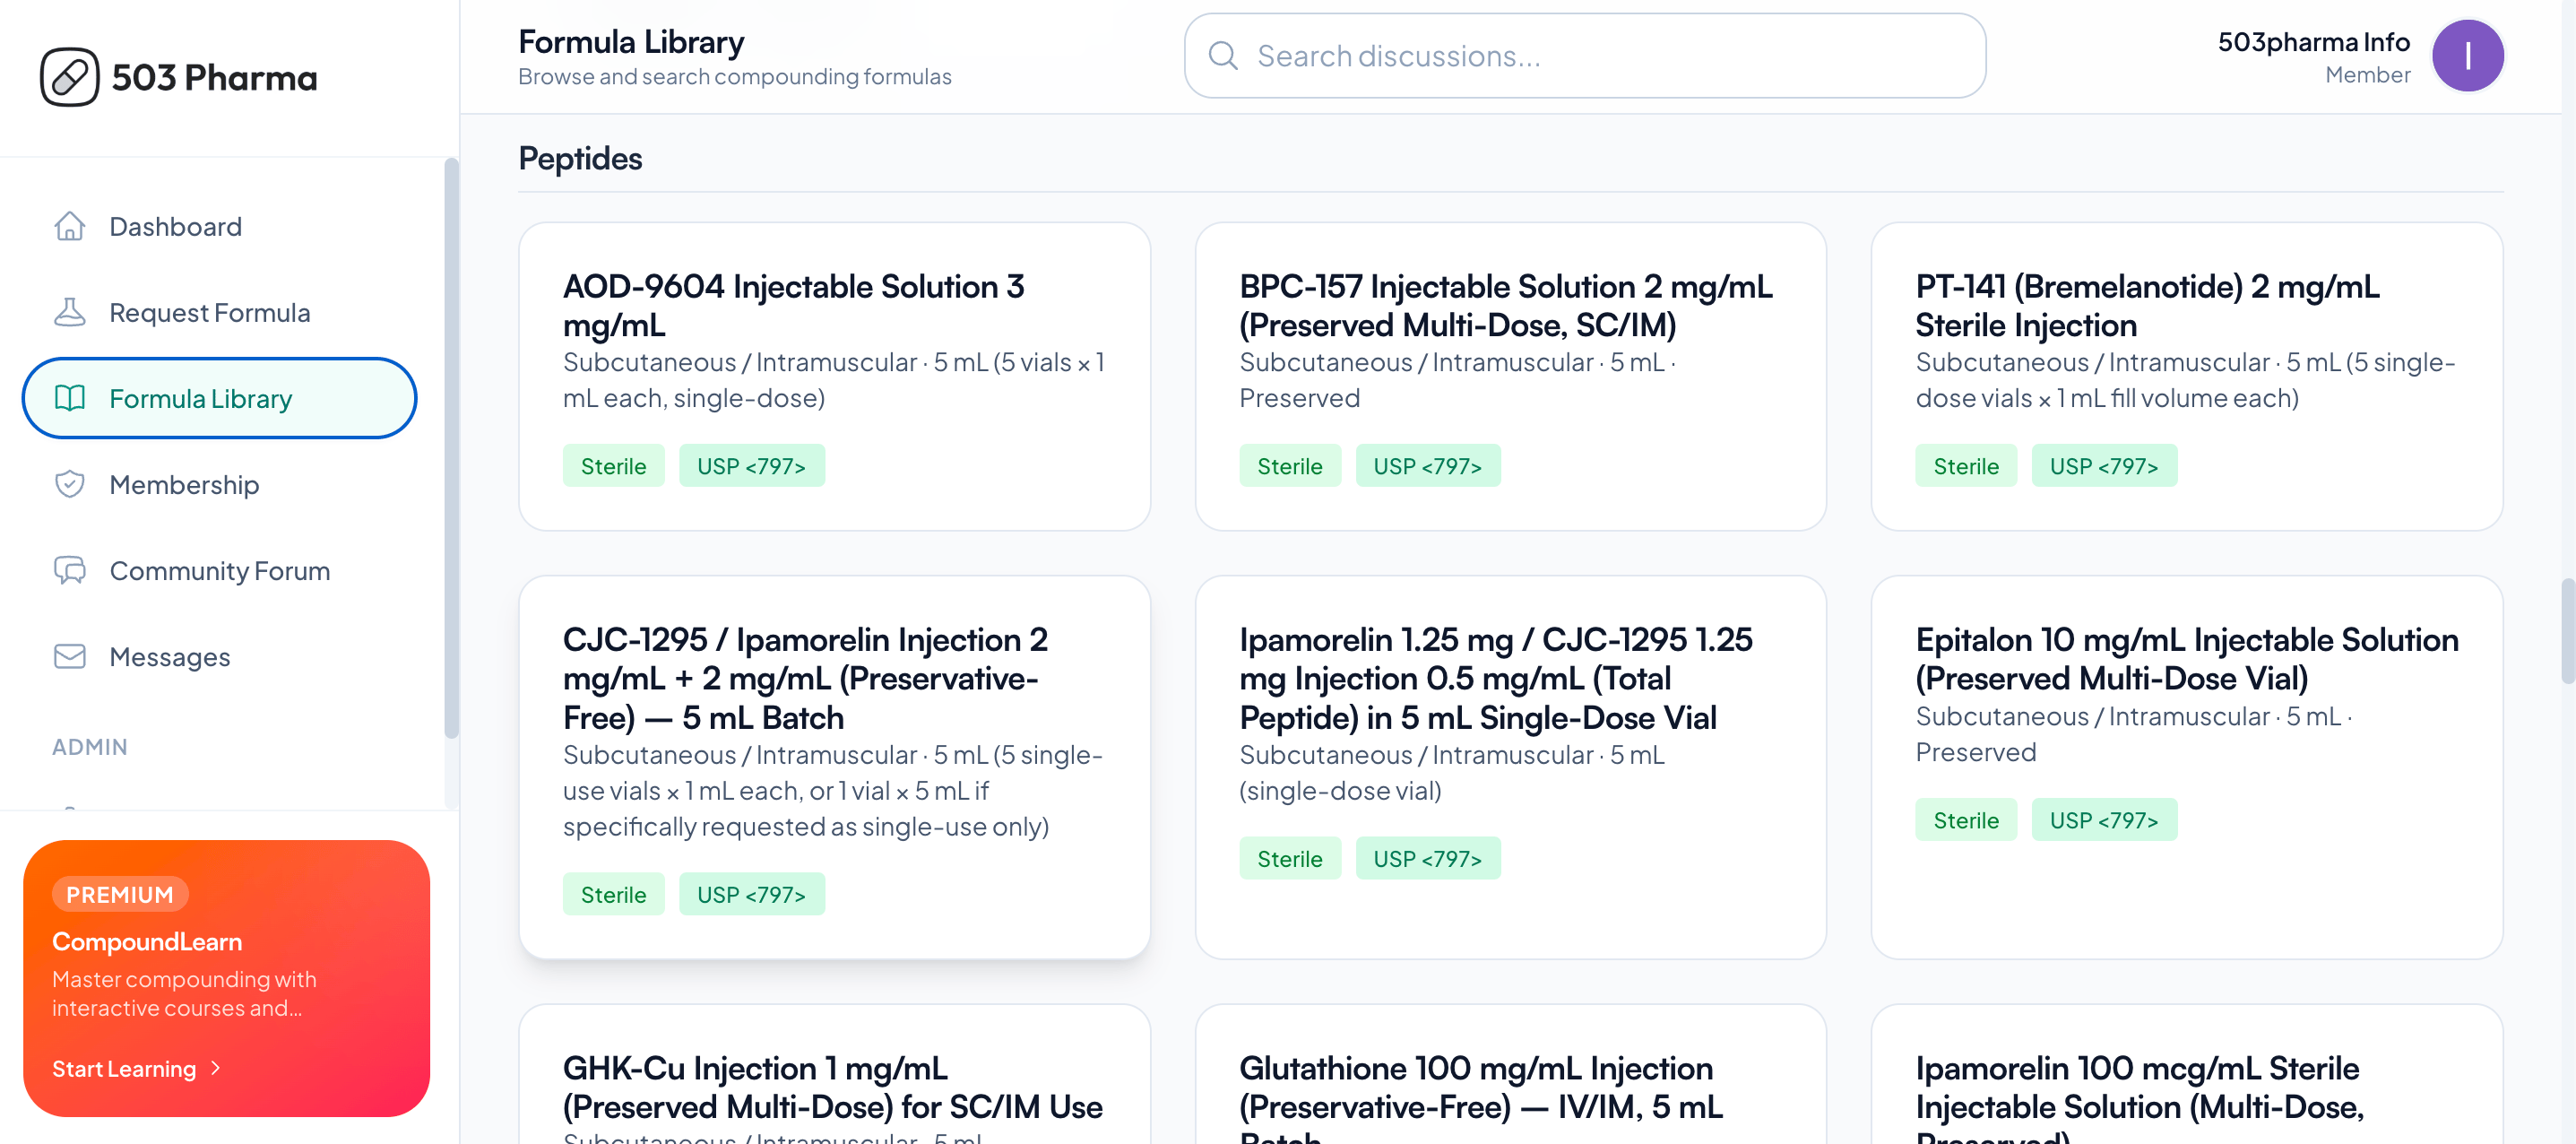The height and width of the screenshot is (1144, 2576).
Task: Open BPC-157 Injectable Solution formula card
Action: tap(1509, 375)
